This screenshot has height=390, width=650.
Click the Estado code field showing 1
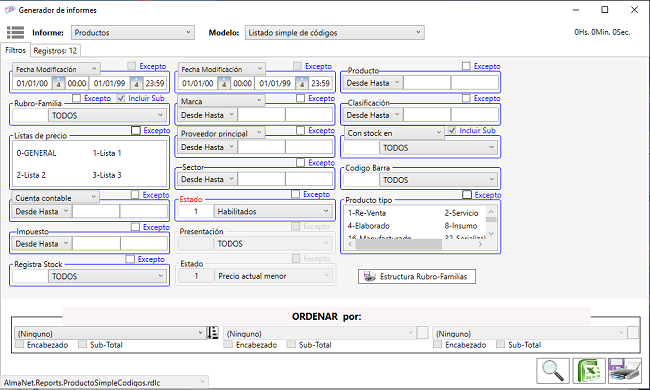point(196,211)
